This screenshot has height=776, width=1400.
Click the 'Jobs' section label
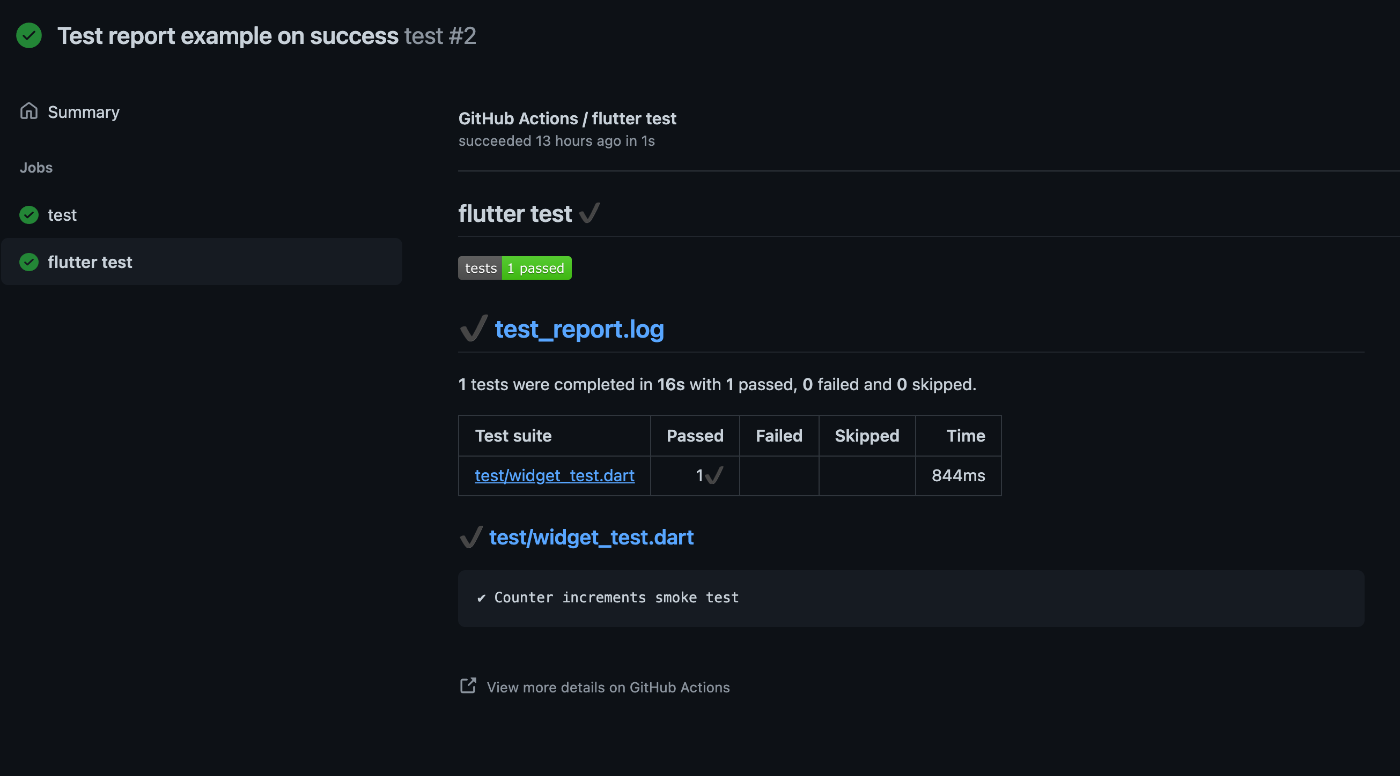36,167
